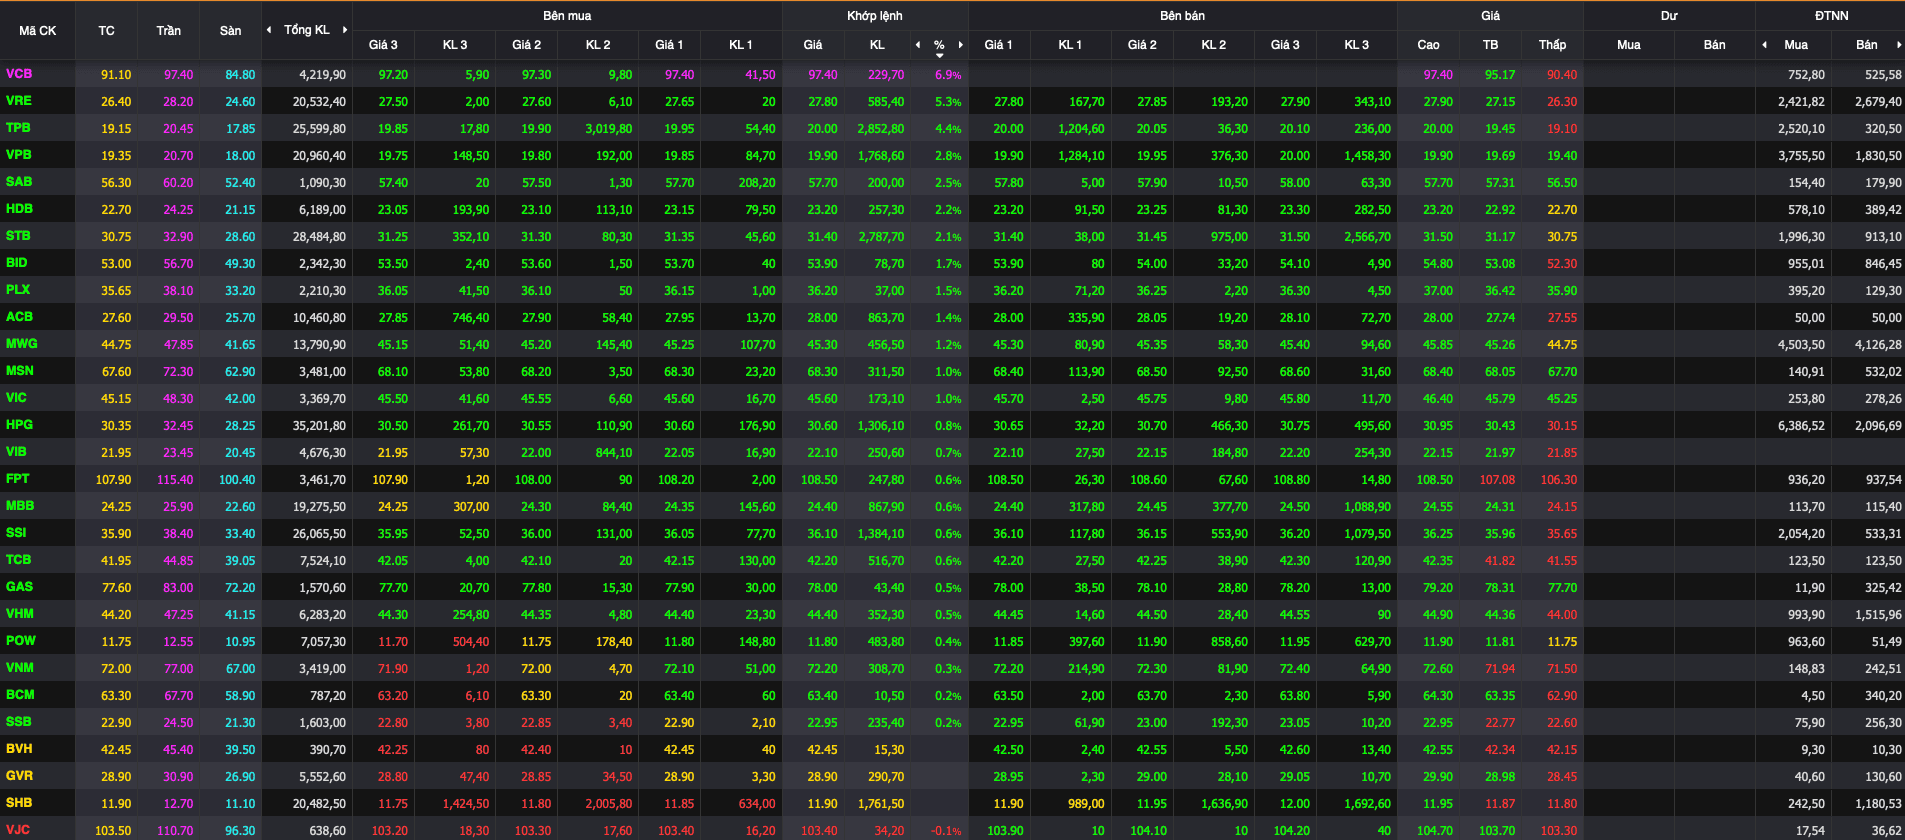Open the POW stock symbol
The image size is (1905, 840).
20,641
